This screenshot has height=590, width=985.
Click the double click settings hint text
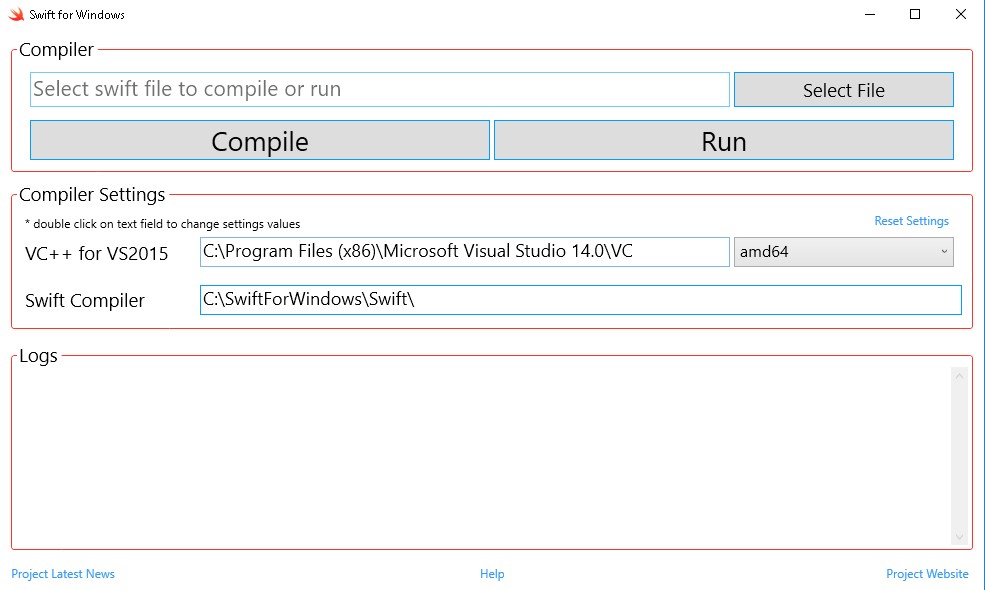pos(163,224)
